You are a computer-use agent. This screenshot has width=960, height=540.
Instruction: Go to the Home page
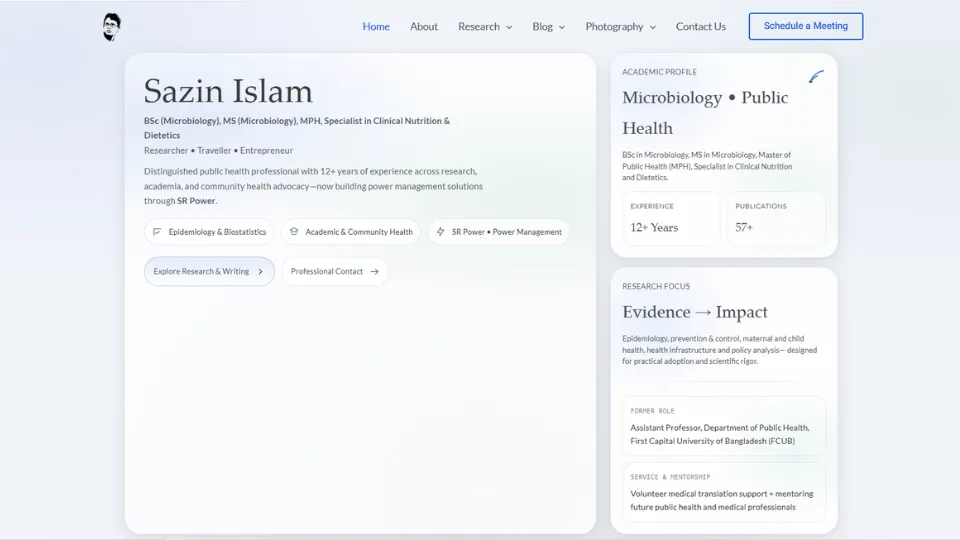(376, 27)
